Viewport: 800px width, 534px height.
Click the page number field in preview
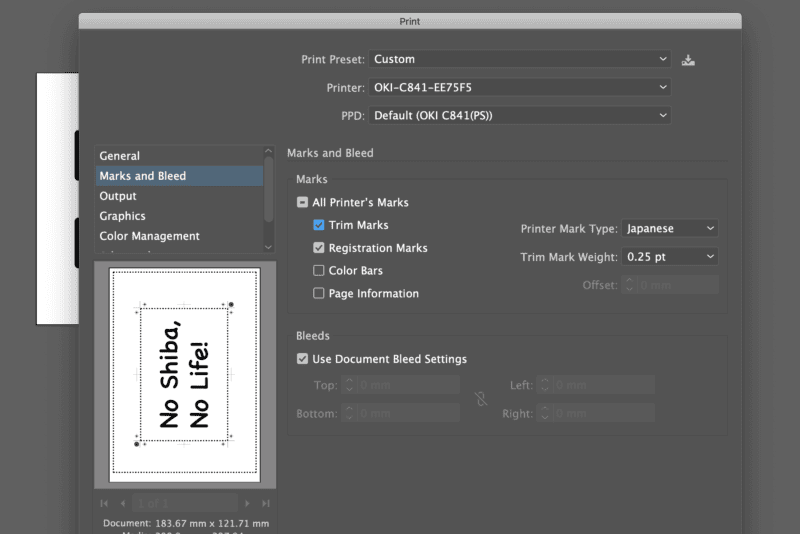[x=185, y=503]
